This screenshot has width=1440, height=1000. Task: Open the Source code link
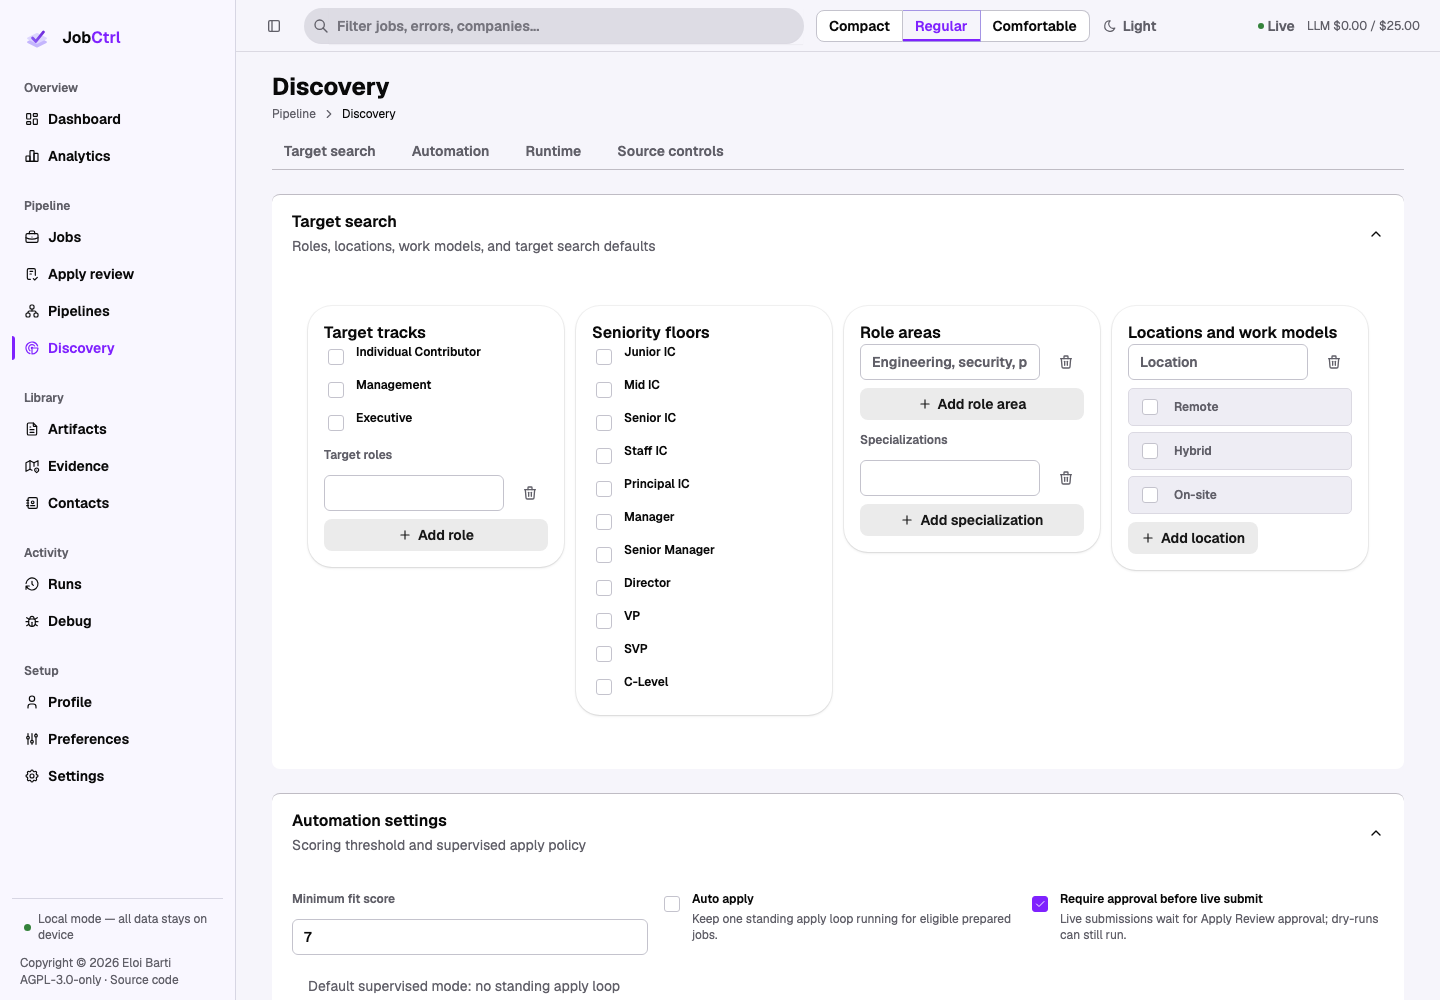[144, 980]
